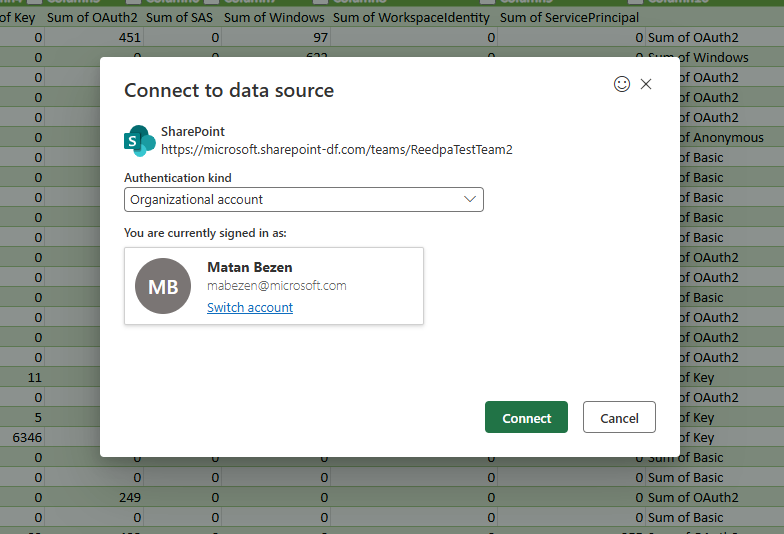Select the Sum of SAS column header
Viewport: 784px width, 534px height.
coord(181,18)
